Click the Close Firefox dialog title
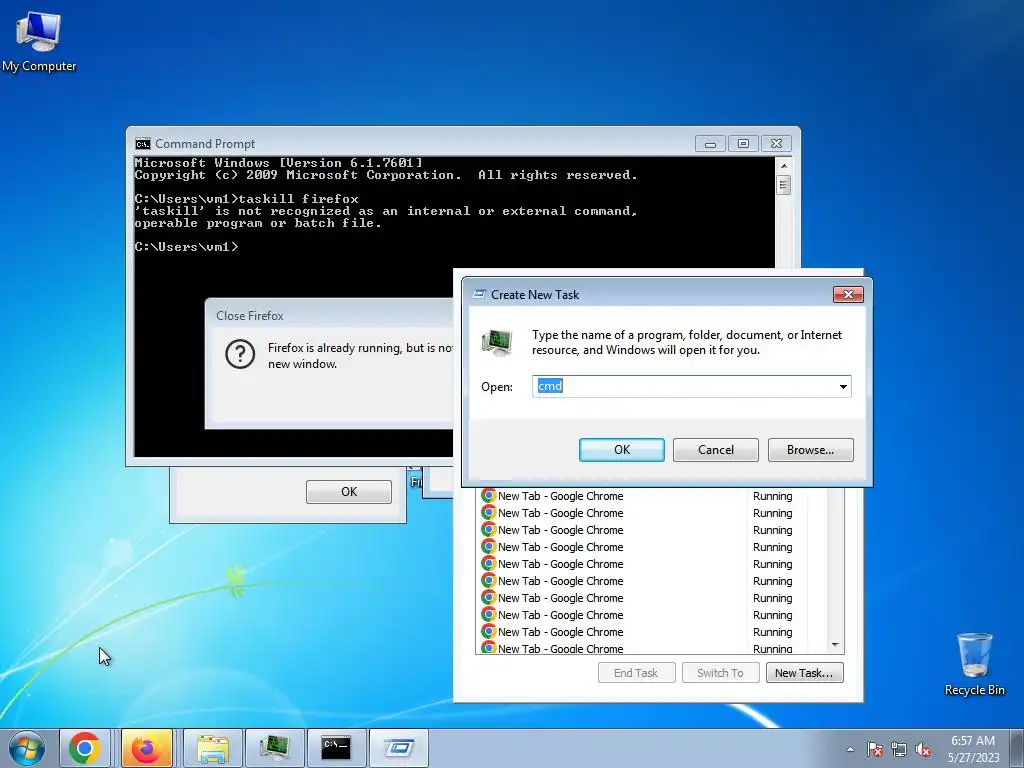 [x=249, y=315]
